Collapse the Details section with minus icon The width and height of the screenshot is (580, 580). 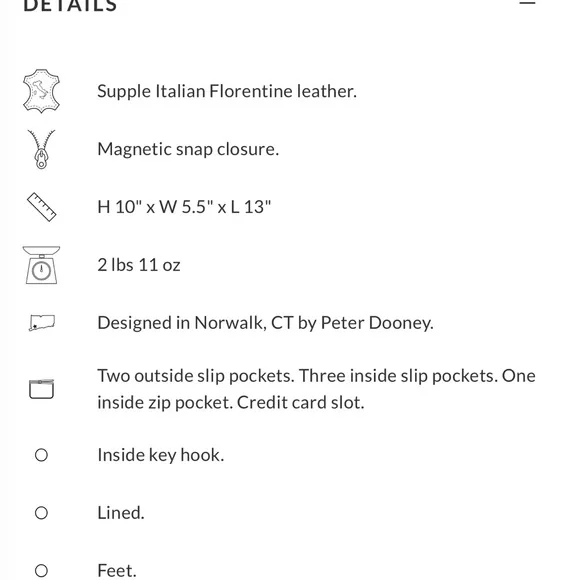[527, 3]
